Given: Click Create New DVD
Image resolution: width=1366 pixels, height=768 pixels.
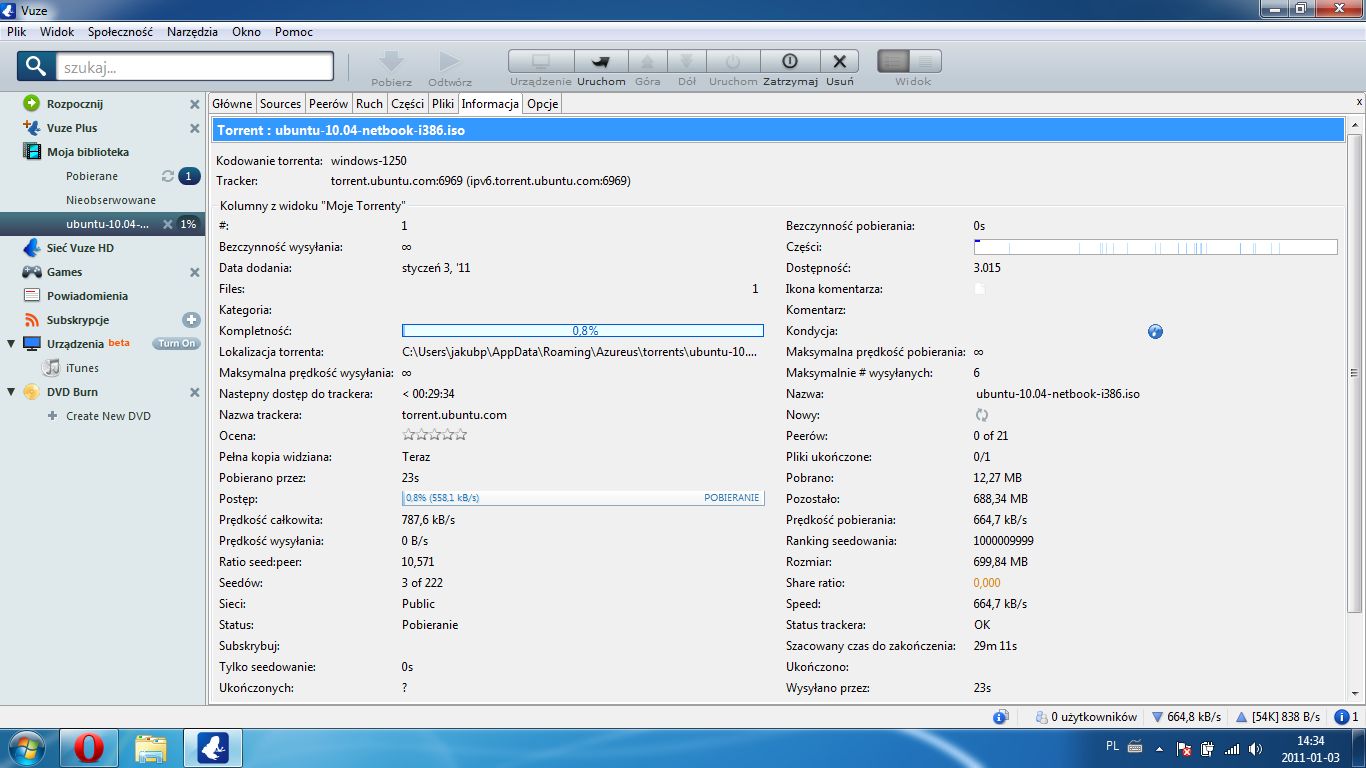Looking at the screenshot, I should [x=108, y=416].
